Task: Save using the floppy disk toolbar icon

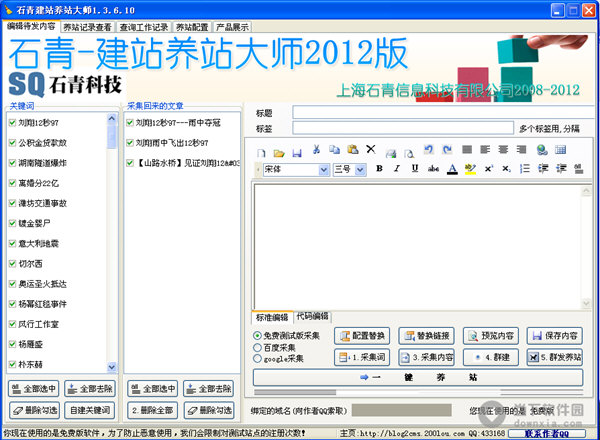Action: [297, 153]
